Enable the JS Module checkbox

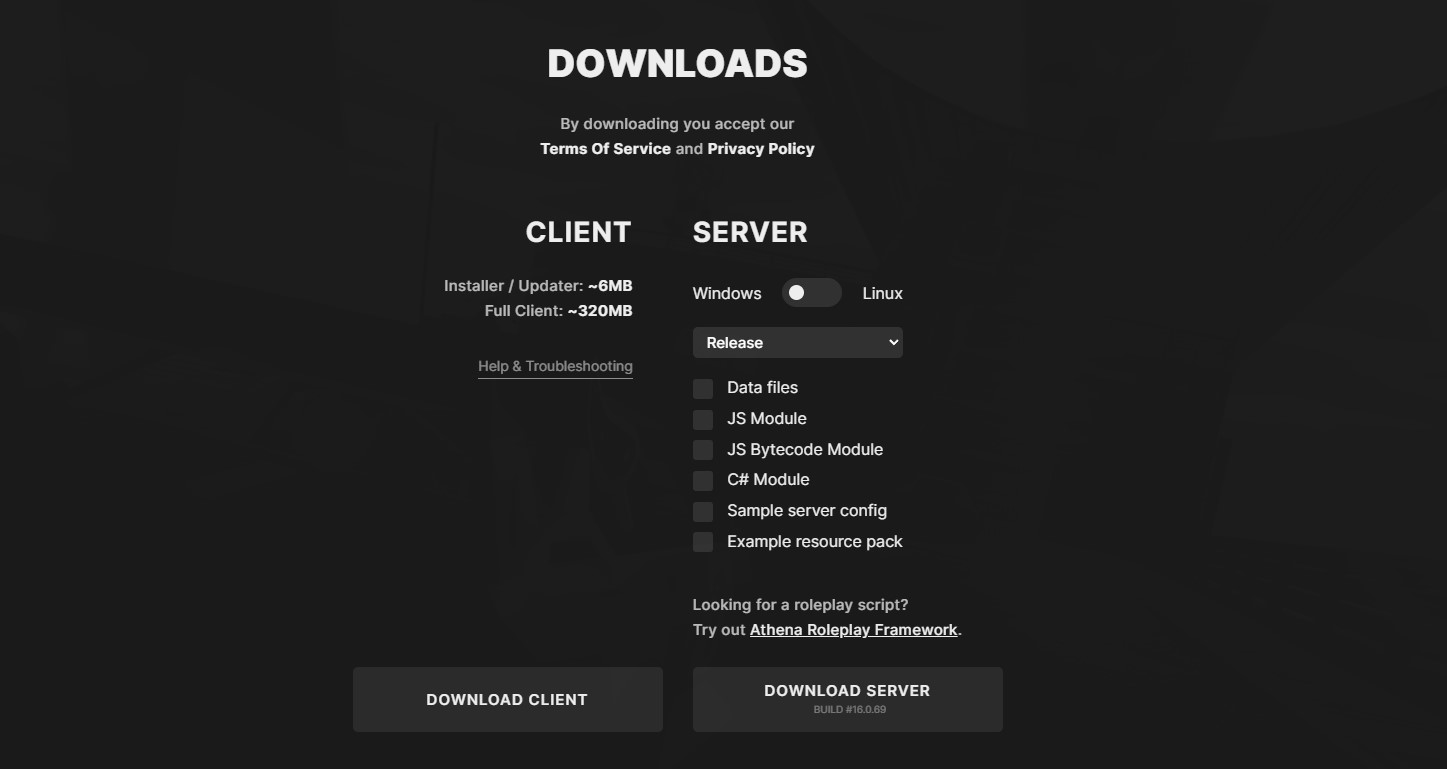[703, 419]
